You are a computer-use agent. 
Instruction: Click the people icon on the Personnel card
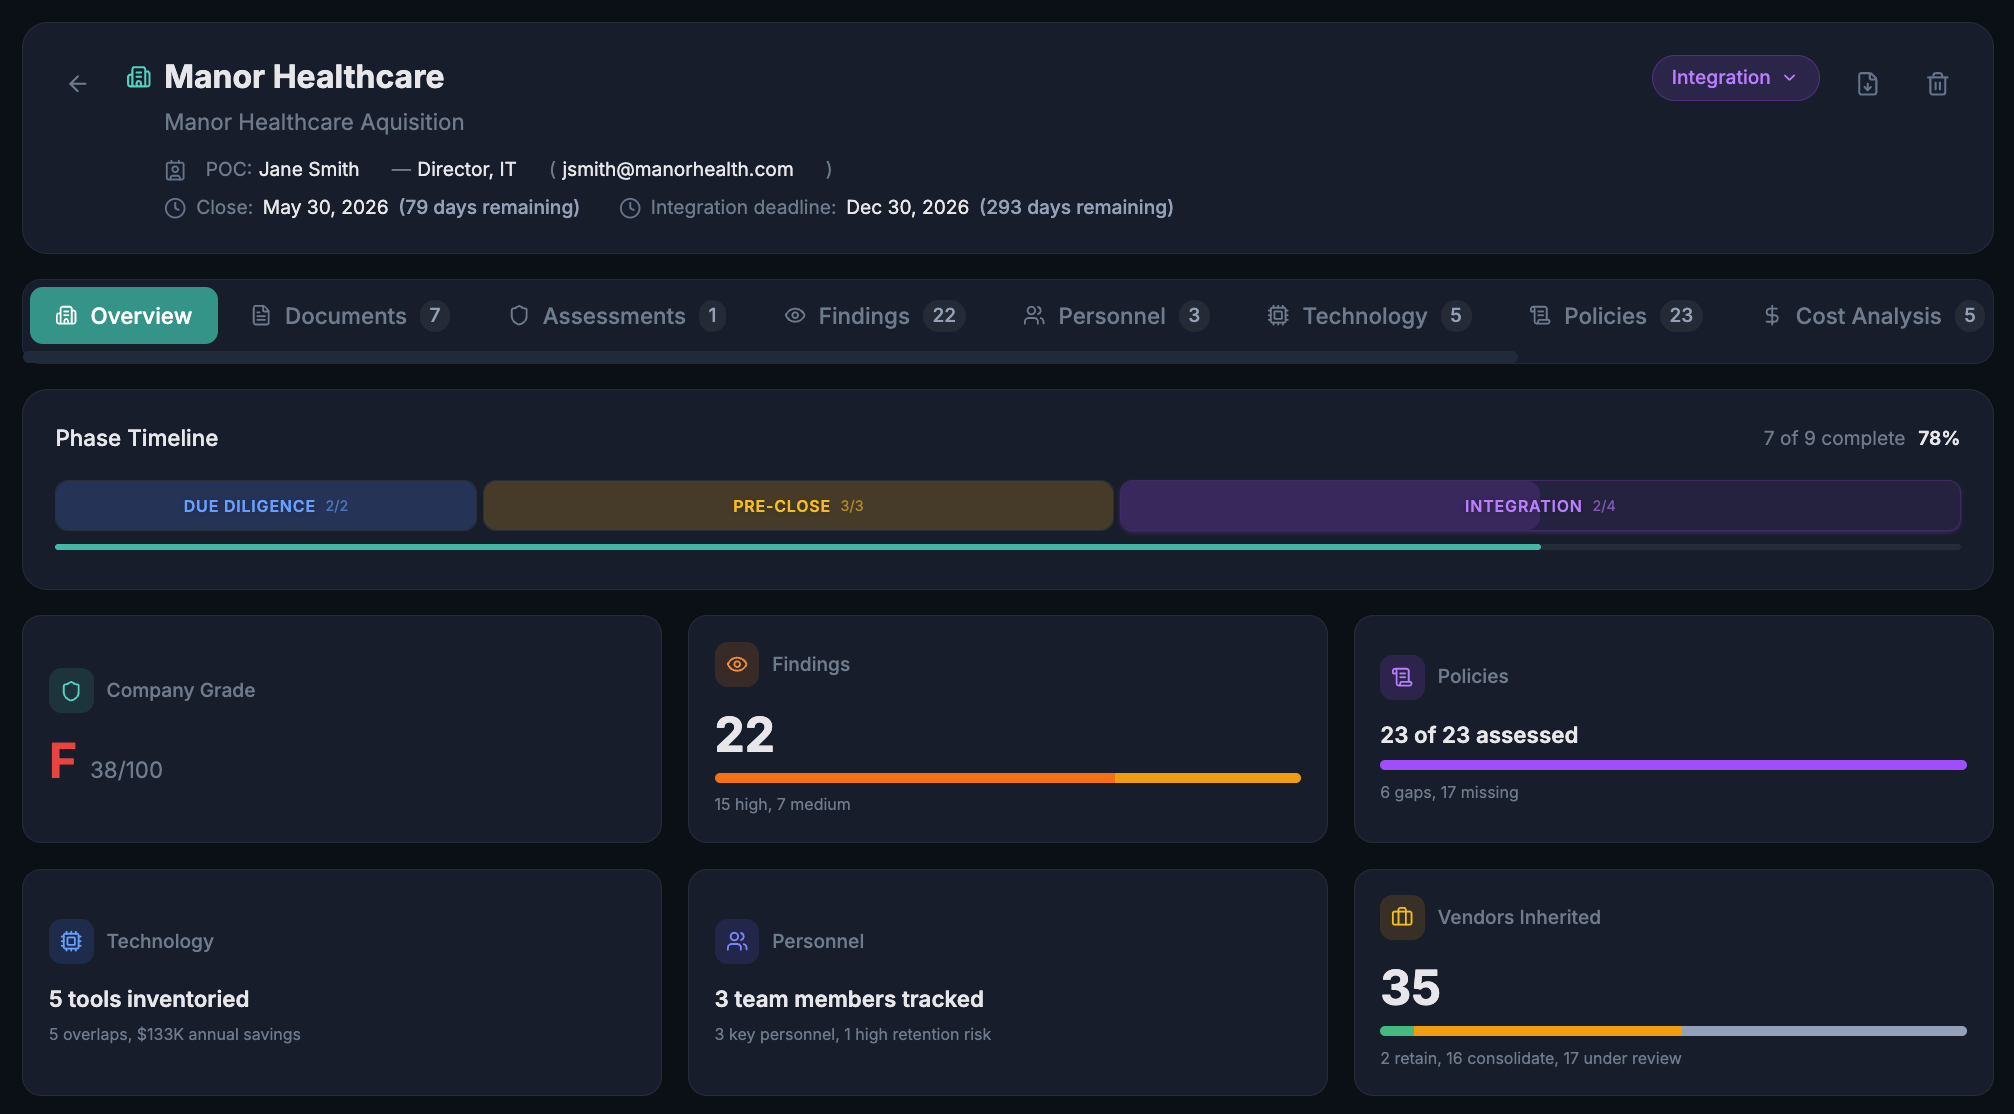pyautogui.click(x=737, y=941)
